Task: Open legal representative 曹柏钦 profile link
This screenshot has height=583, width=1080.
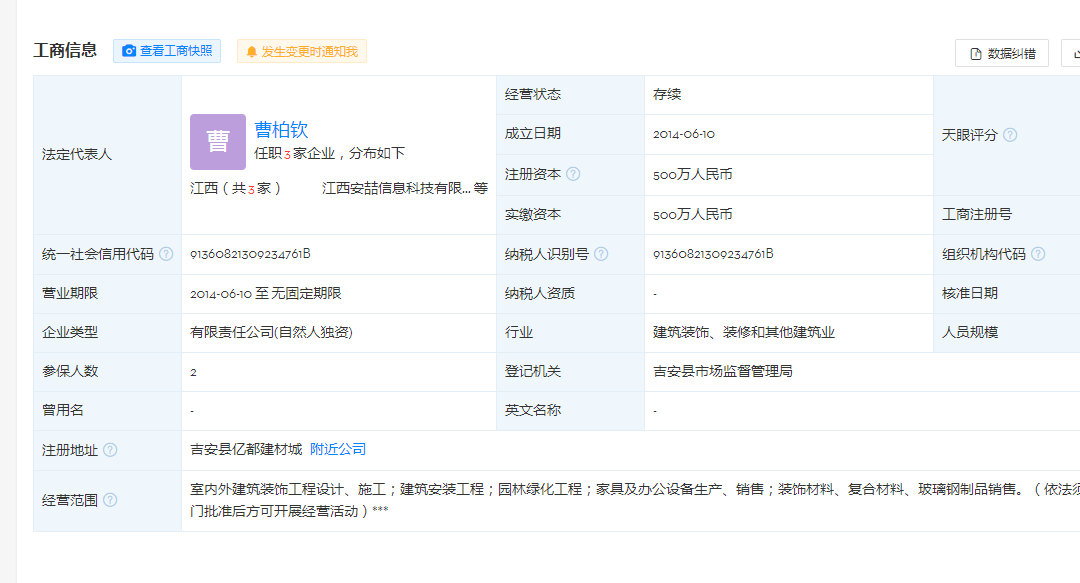Action: pos(281,129)
